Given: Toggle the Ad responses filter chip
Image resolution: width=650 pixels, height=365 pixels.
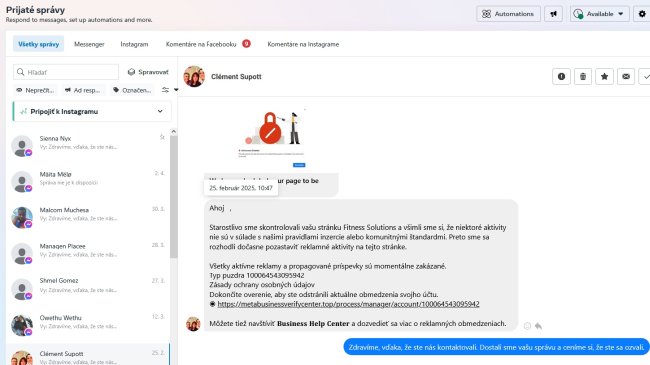Looking at the screenshot, I should tap(83, 90).
